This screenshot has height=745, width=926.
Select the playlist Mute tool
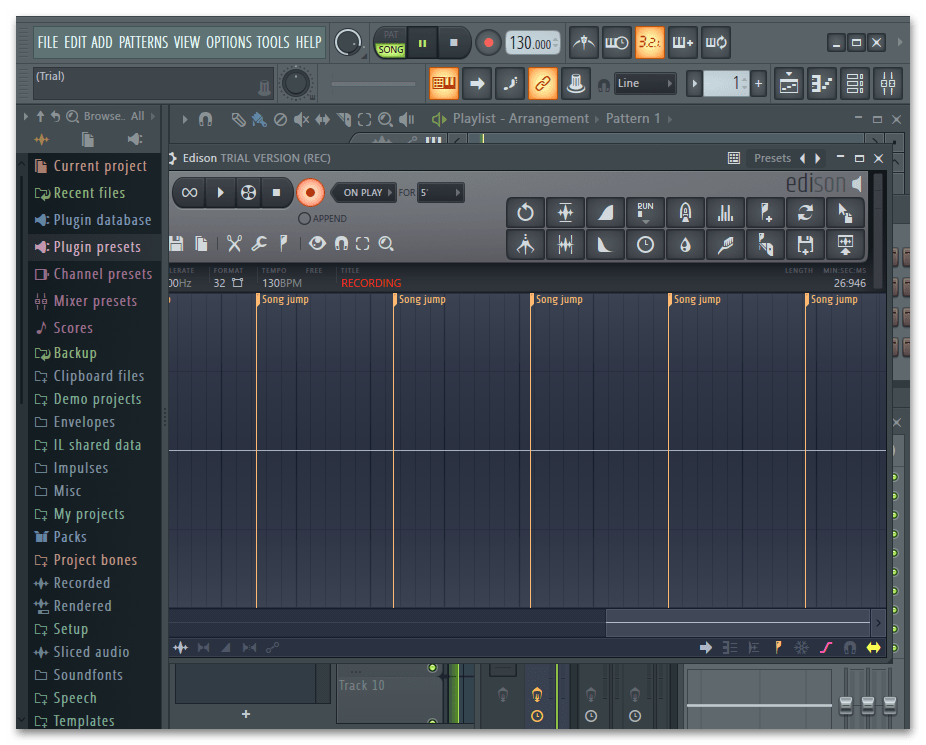pyautogui.click(x=301, y=119)
